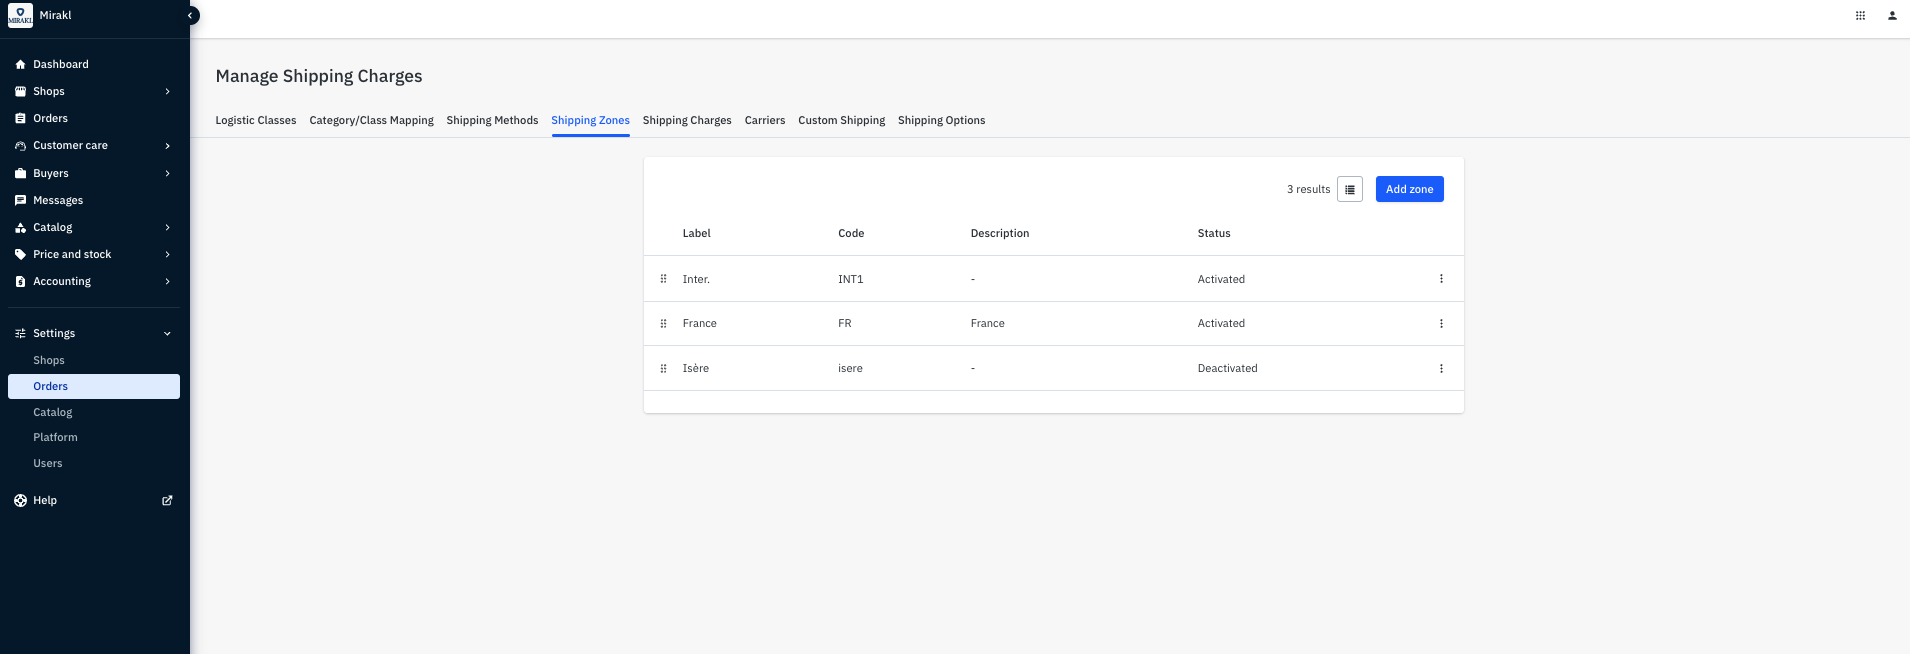Expand the Price and stock submenu
Viewport: 1910px width, 654px height.
(167, 254)
